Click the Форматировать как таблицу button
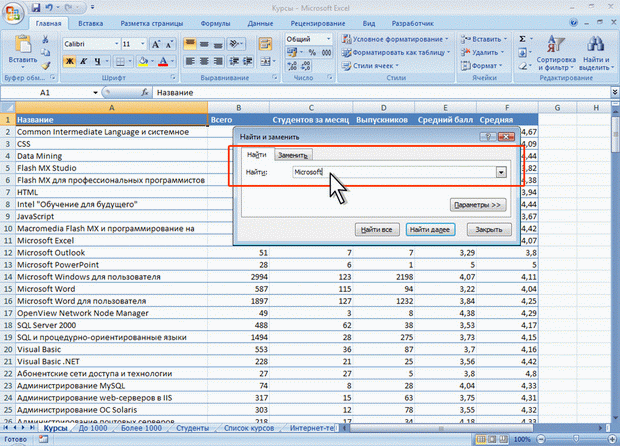This screenshot has height=446, width=620. click(396, 52)
